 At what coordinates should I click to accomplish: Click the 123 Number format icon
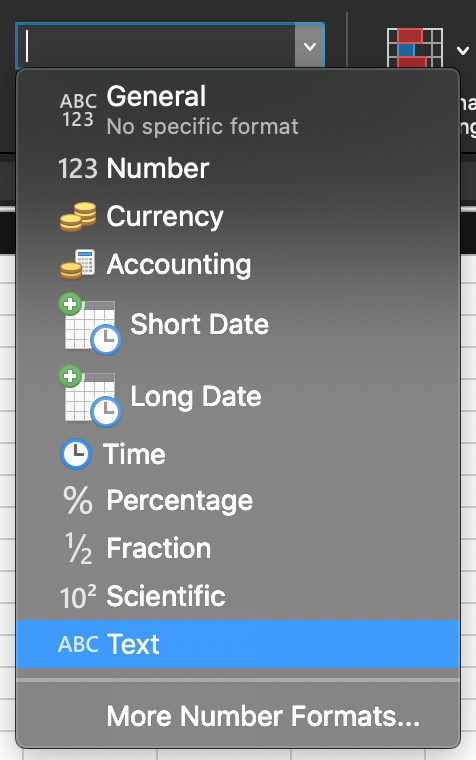click(x=78, y=169)
